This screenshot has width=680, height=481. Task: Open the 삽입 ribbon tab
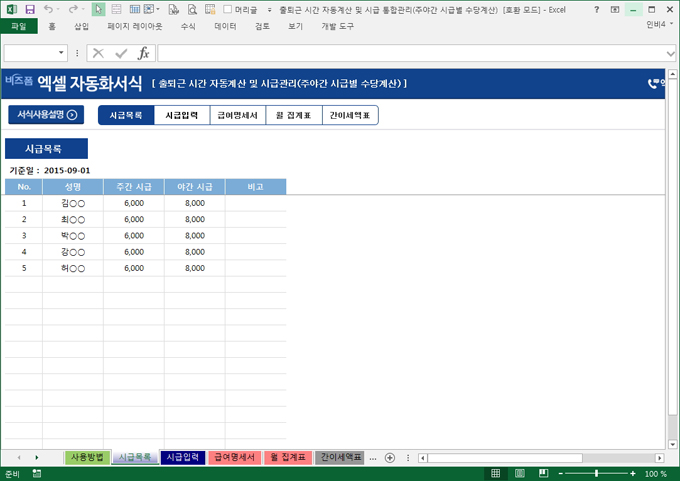(81, 26)
